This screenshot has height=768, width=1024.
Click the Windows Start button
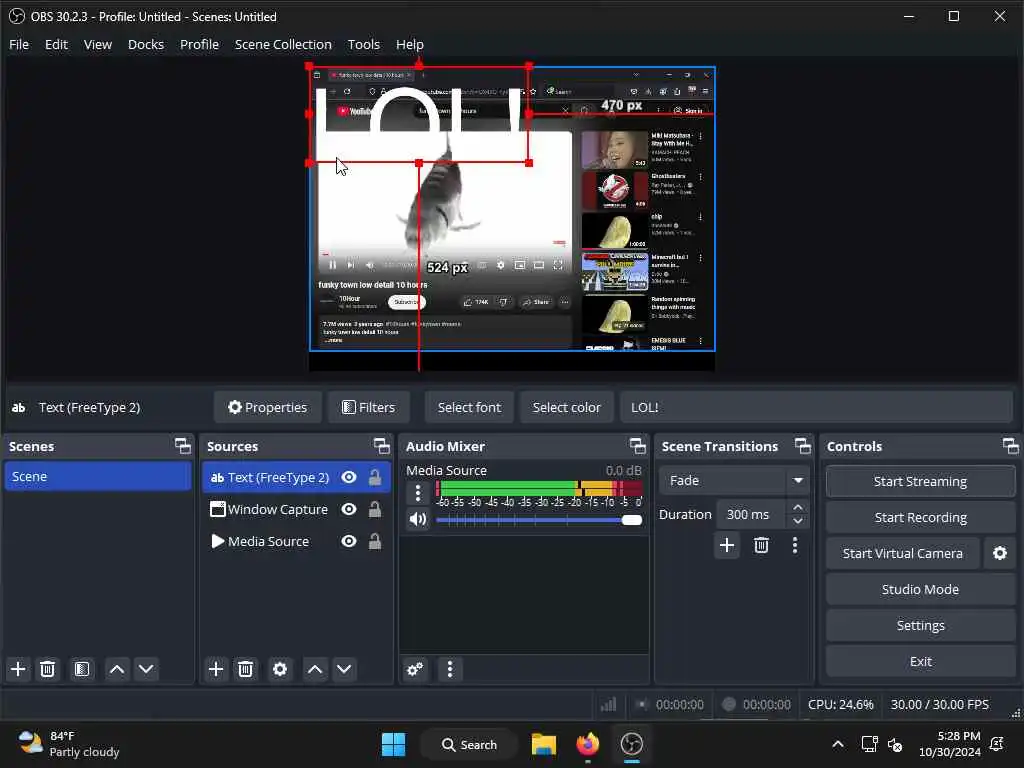point(393,744)
